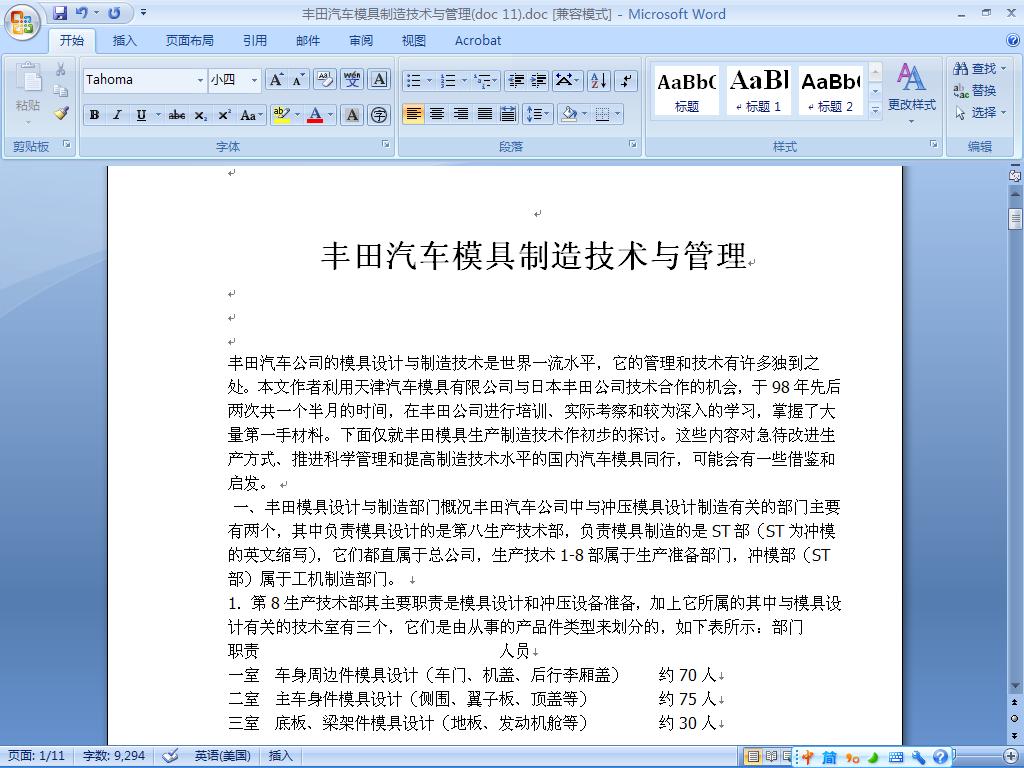Open the Office button menu

22,22
